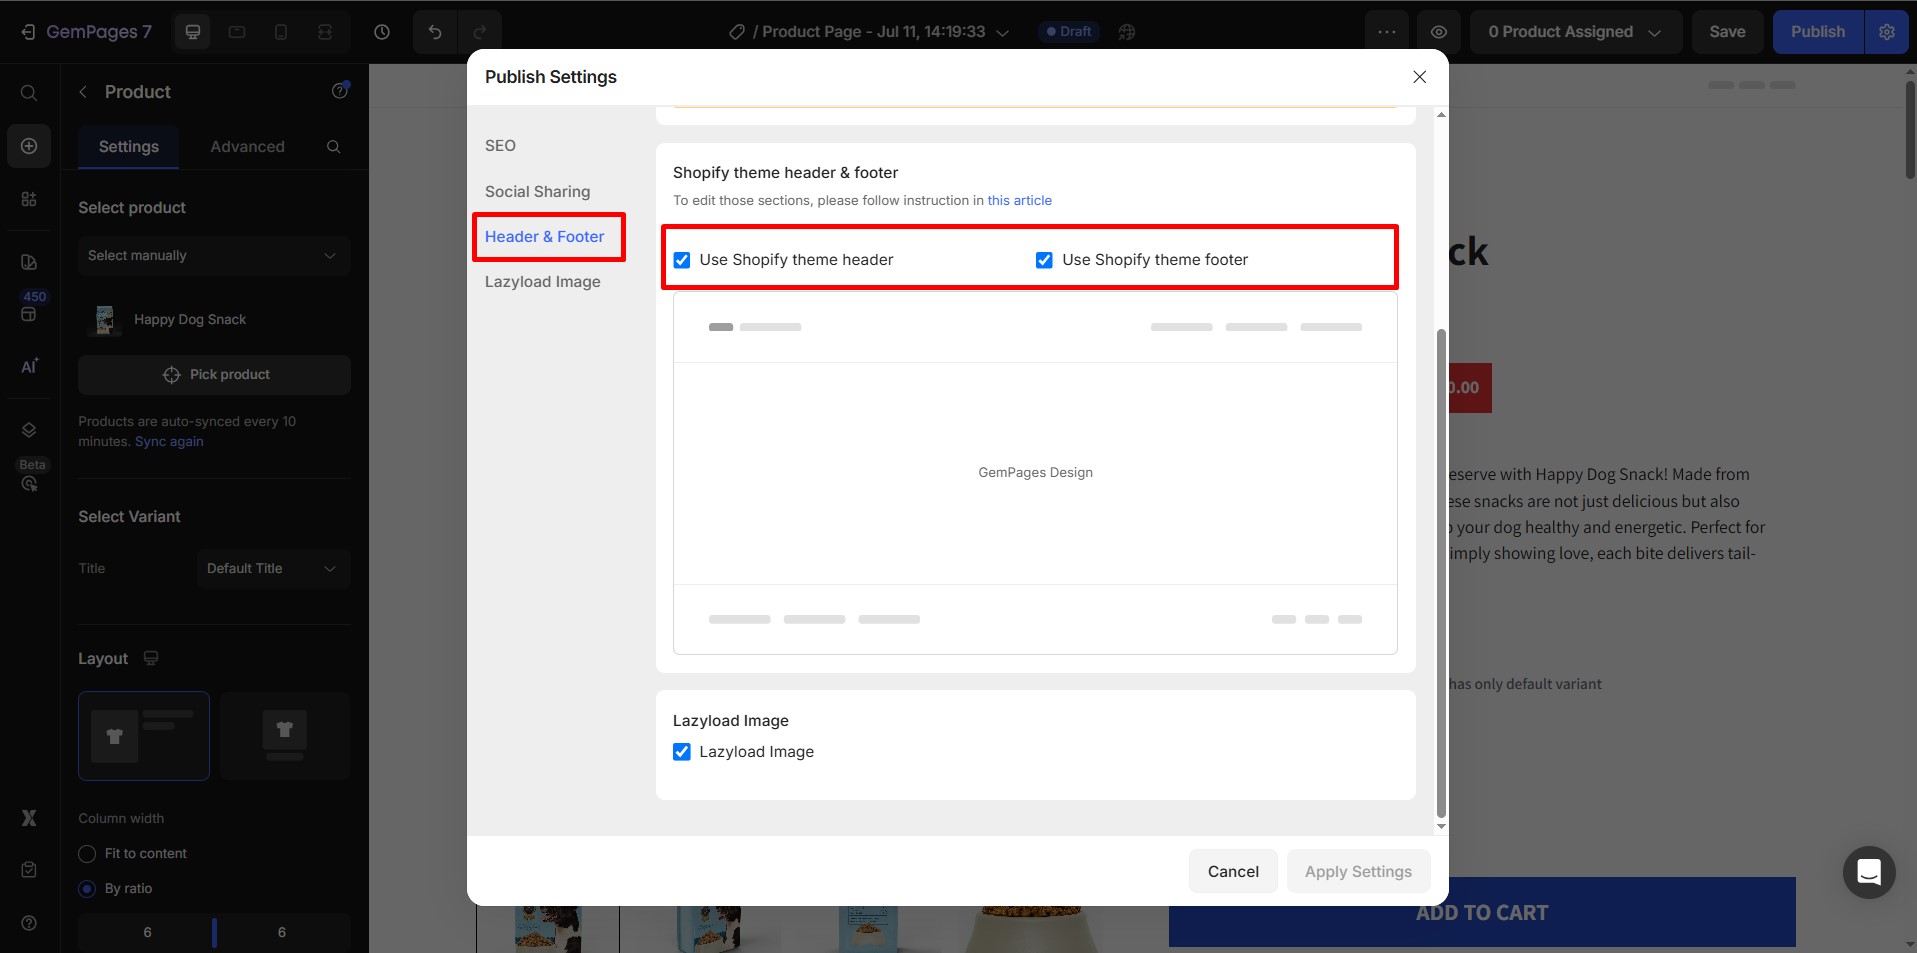
Task: Open live chat support bubble
Action: 1868,872
